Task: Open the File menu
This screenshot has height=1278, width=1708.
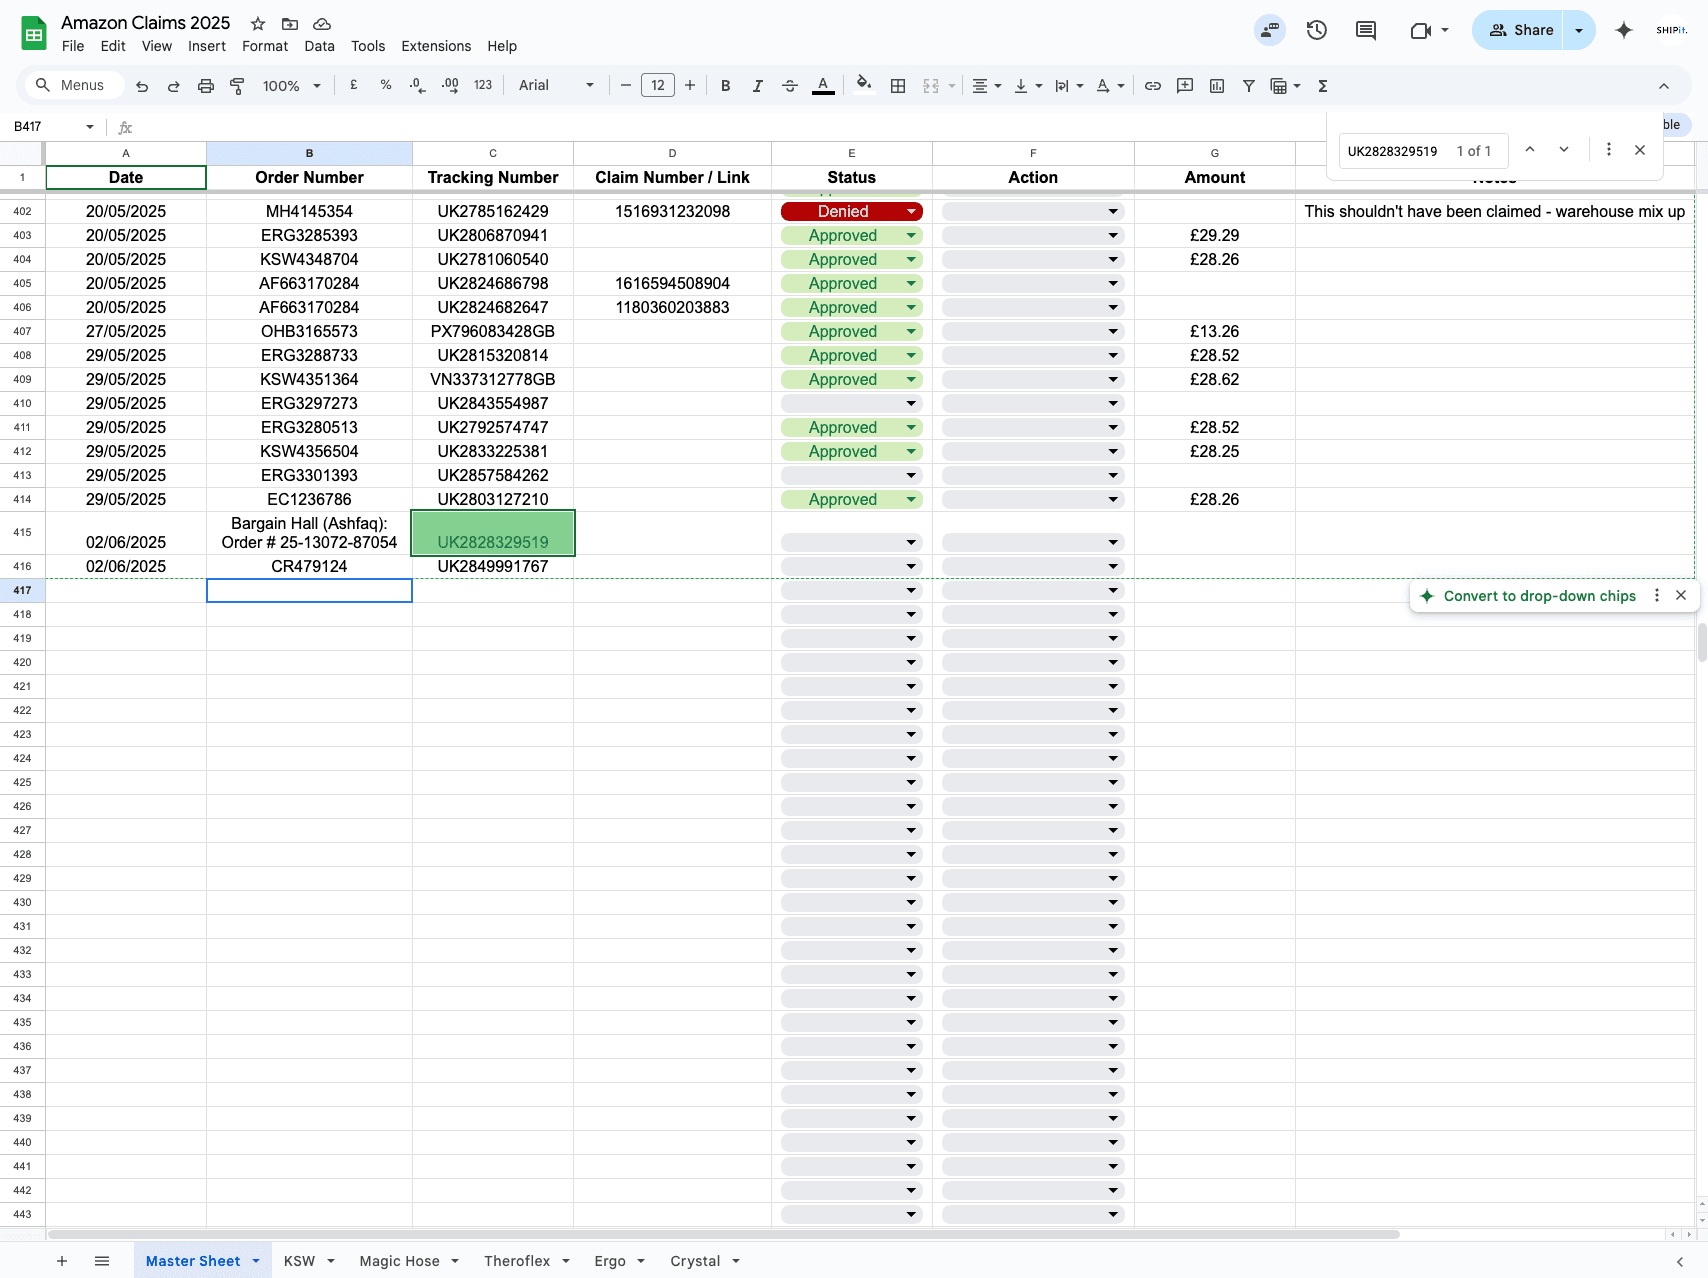Action: click(x=73, y=46)
